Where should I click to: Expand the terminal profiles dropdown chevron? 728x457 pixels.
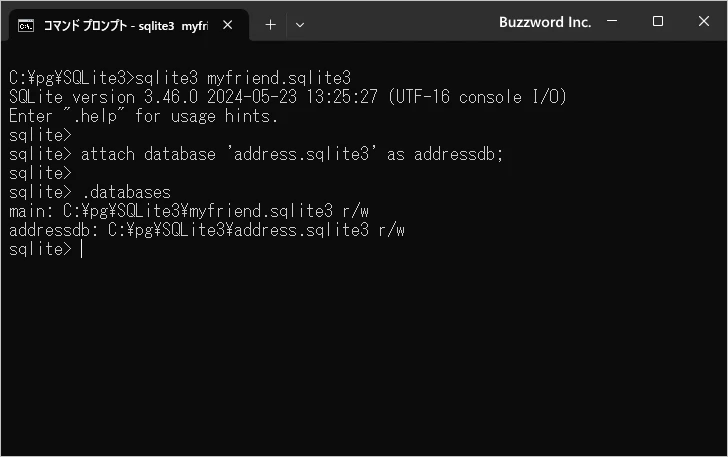(x=300, y=24)
